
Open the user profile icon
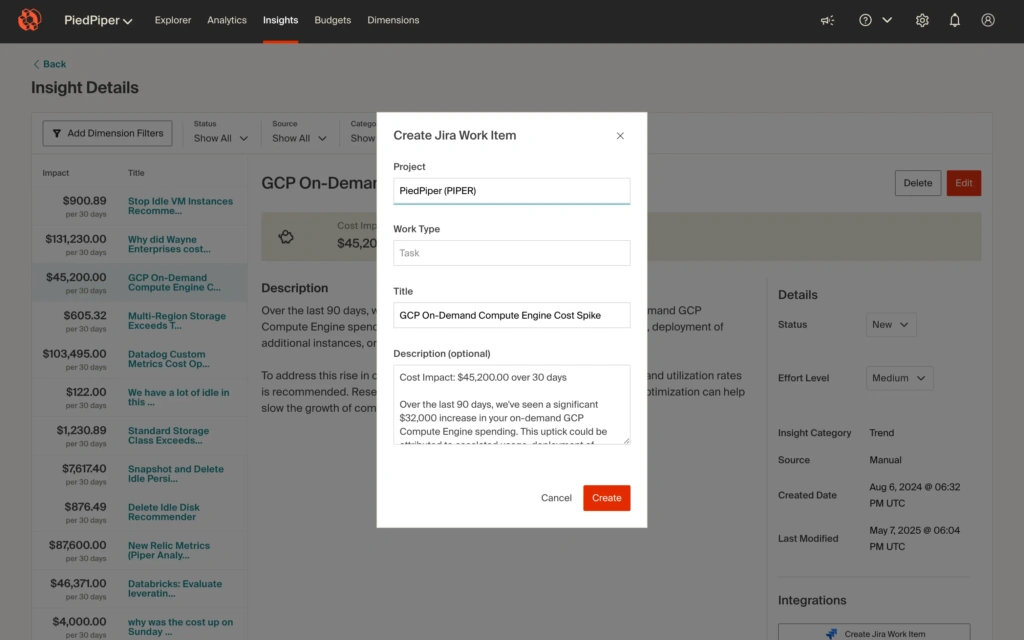[988, 20]
